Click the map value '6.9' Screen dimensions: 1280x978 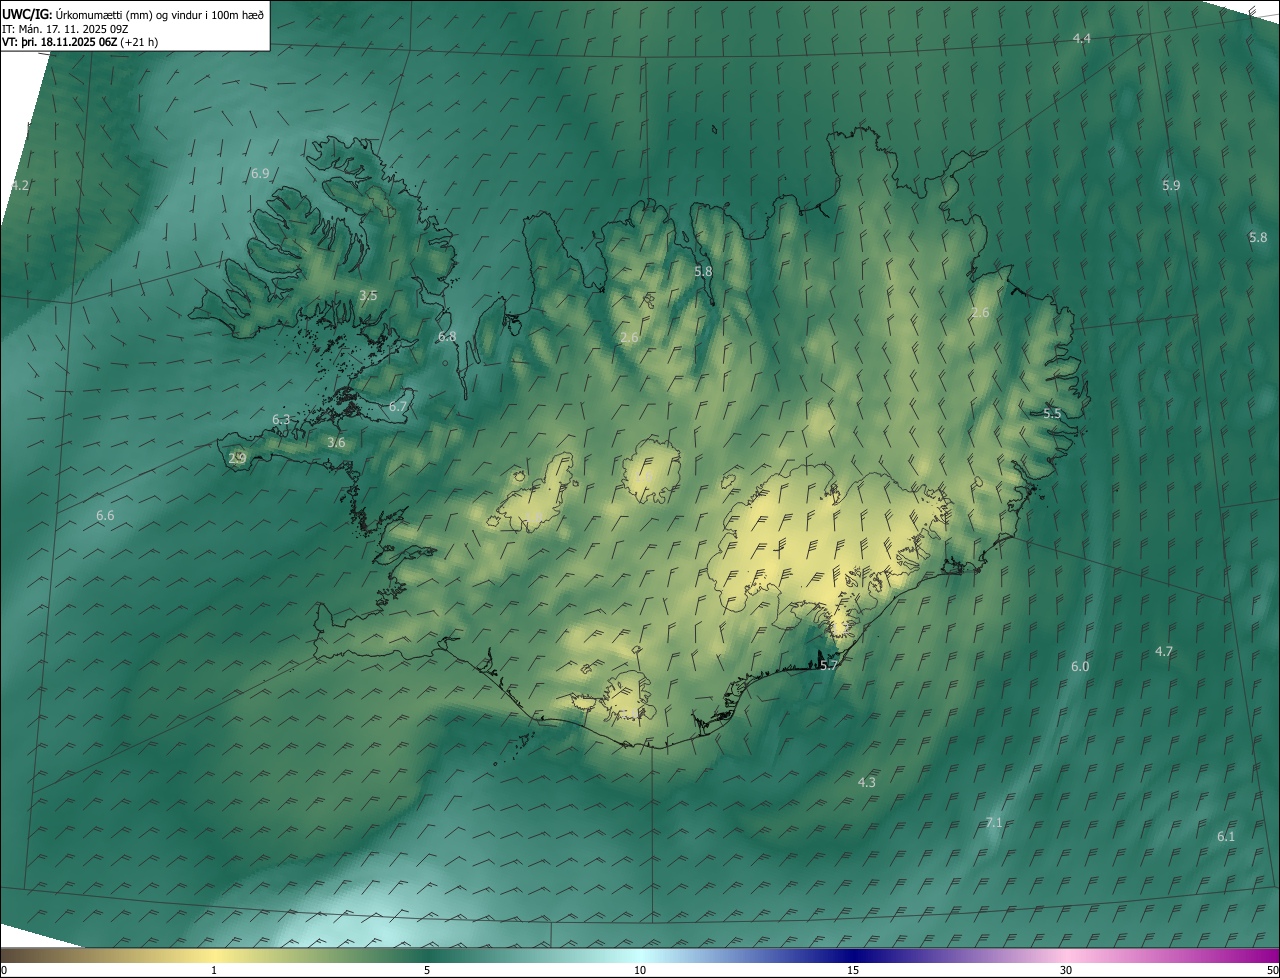[x=260, y=173]
